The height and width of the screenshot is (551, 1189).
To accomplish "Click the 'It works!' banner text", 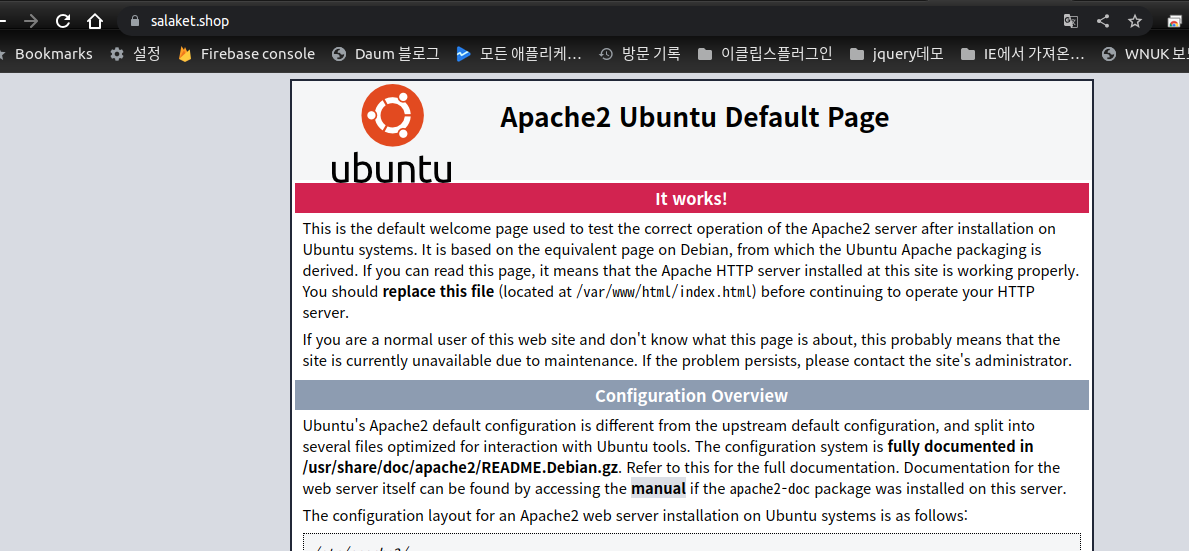I will tap(692, 199).
